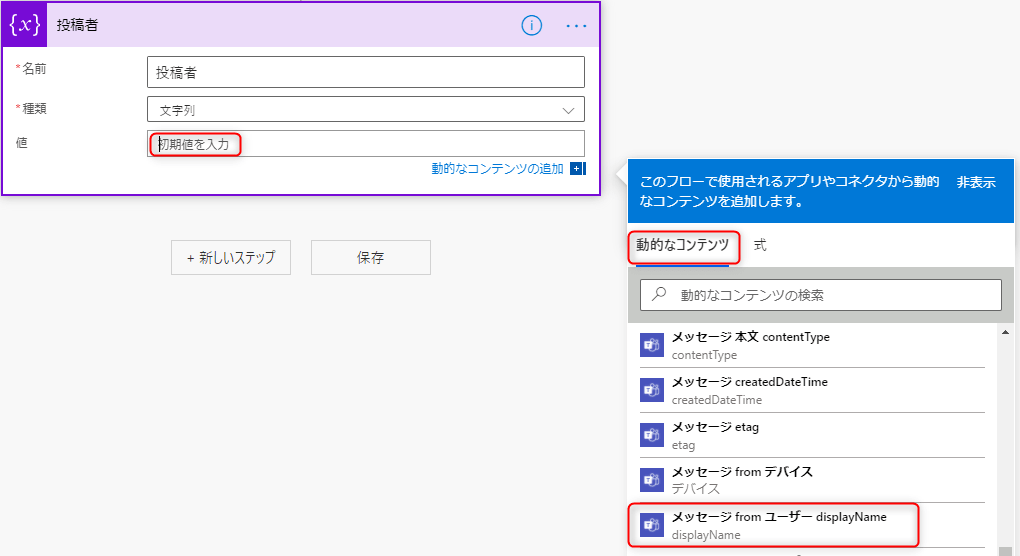Open the three-dot menu on 投稿者 card
The height and width of the screenshot is (556, 1020).
576,26
